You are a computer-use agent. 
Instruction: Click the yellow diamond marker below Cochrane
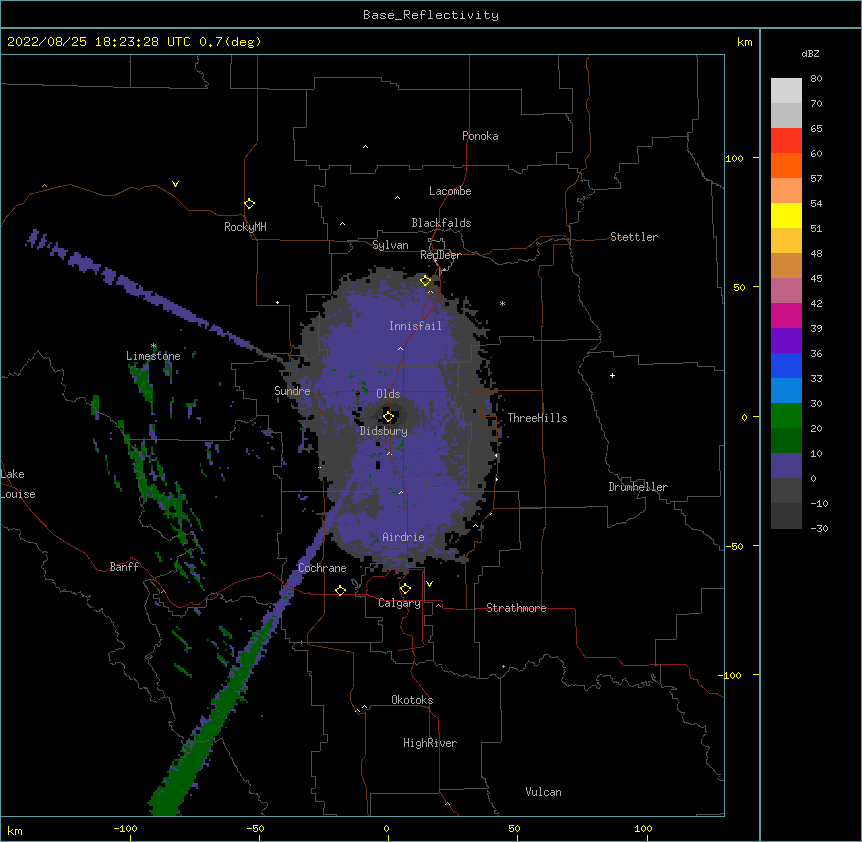340,590
